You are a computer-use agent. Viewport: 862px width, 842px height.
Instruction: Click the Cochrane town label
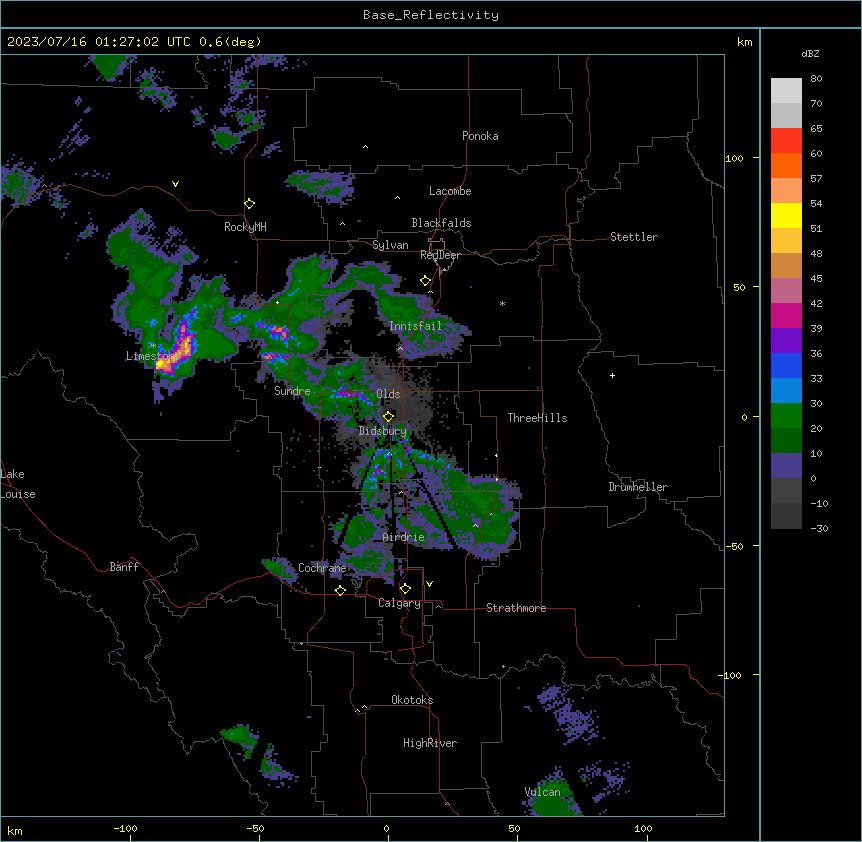coord(322,568)
